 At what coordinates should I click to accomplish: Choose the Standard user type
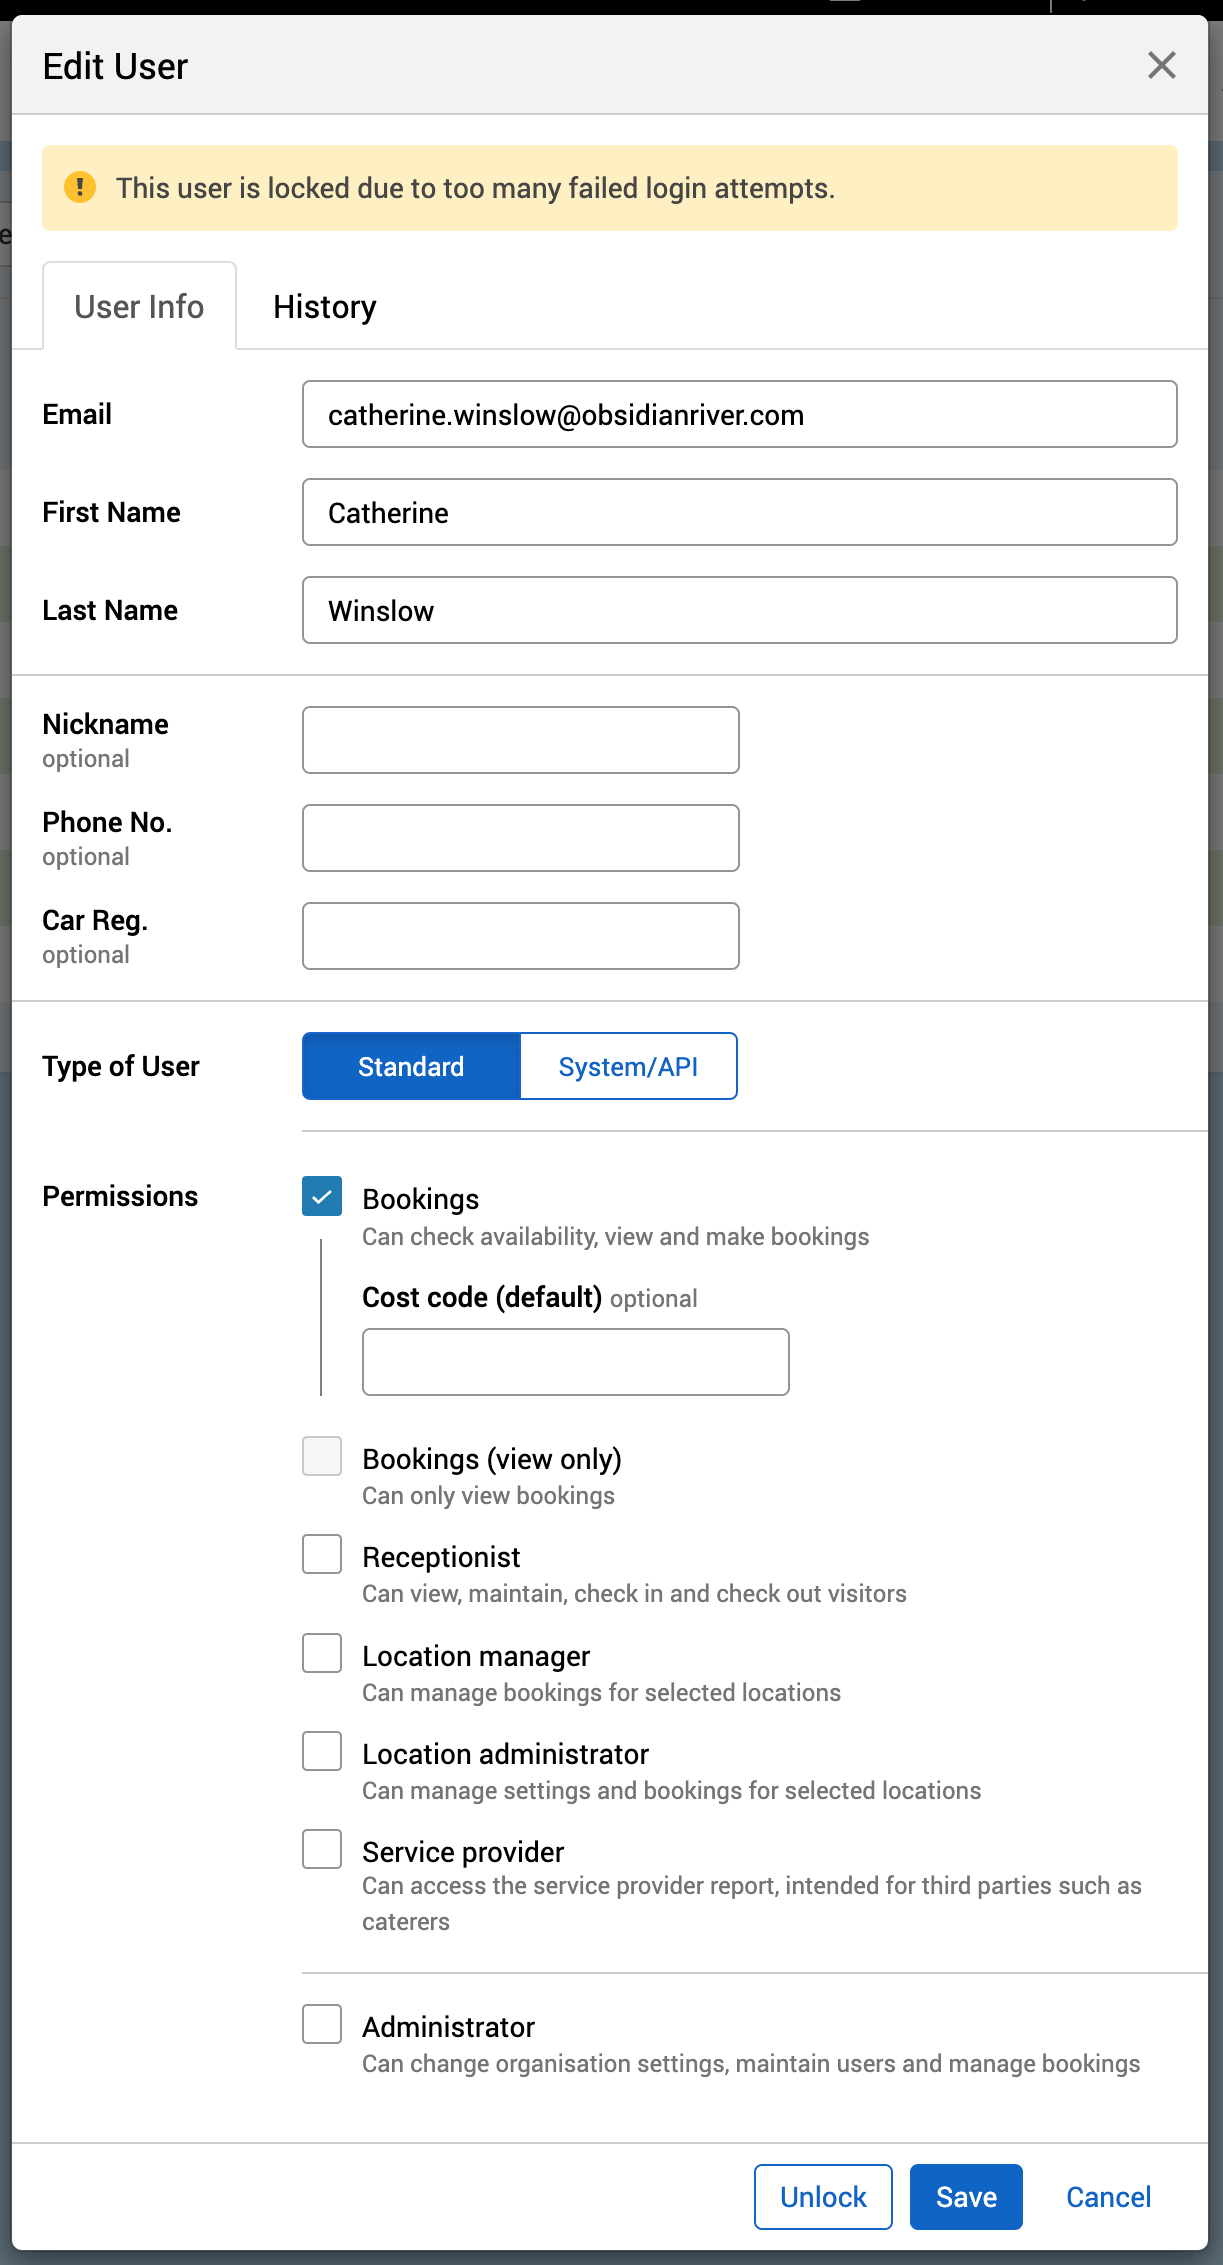[411, 1067]
